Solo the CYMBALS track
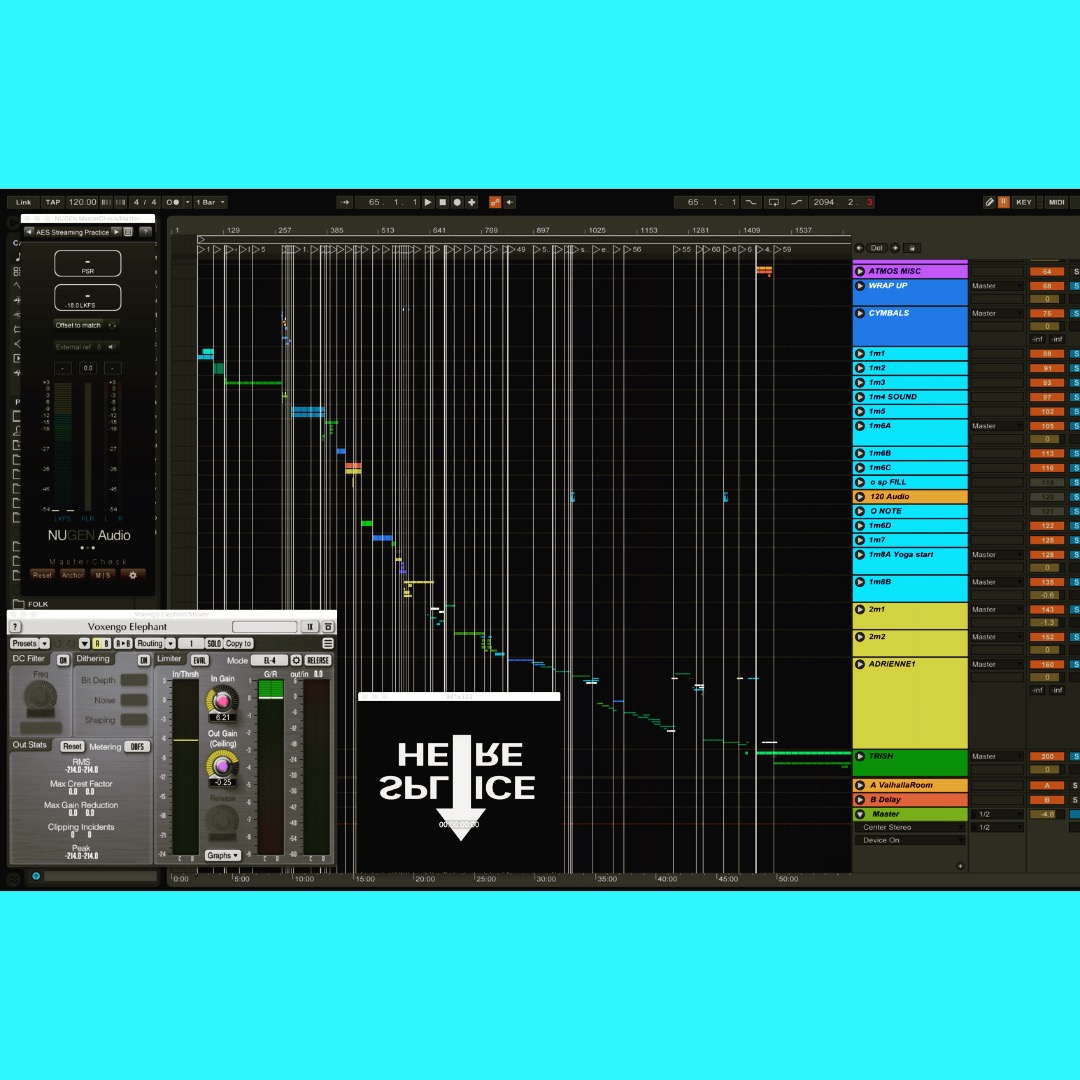This screenshot has height=1080, width=1080. (x=1075, y=313)
